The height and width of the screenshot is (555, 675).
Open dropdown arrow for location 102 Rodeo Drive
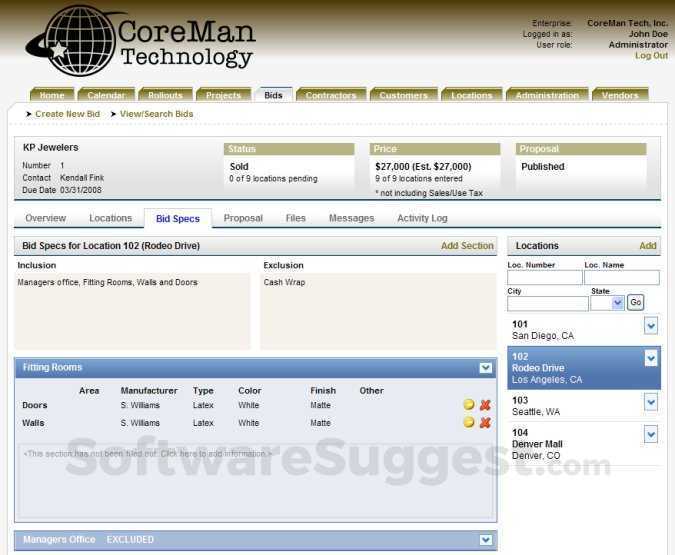pos(651,358)
